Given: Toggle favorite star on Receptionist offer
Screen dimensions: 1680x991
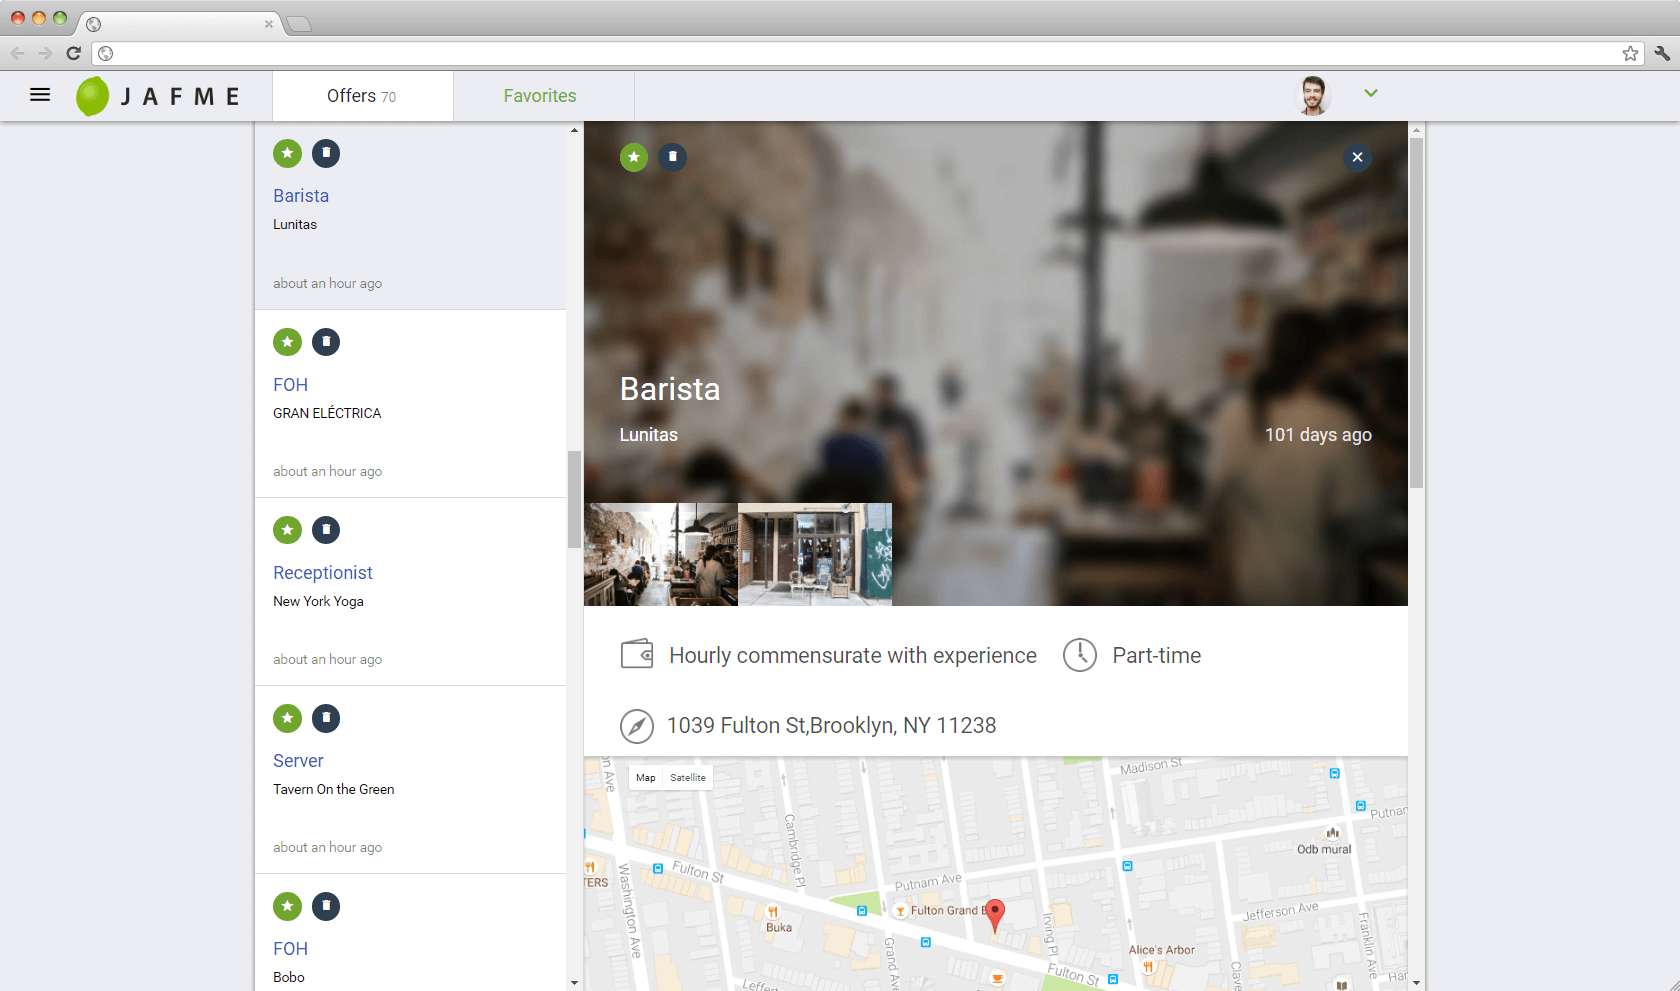Looking at the screenshot, I should click(x=288, y=530).
